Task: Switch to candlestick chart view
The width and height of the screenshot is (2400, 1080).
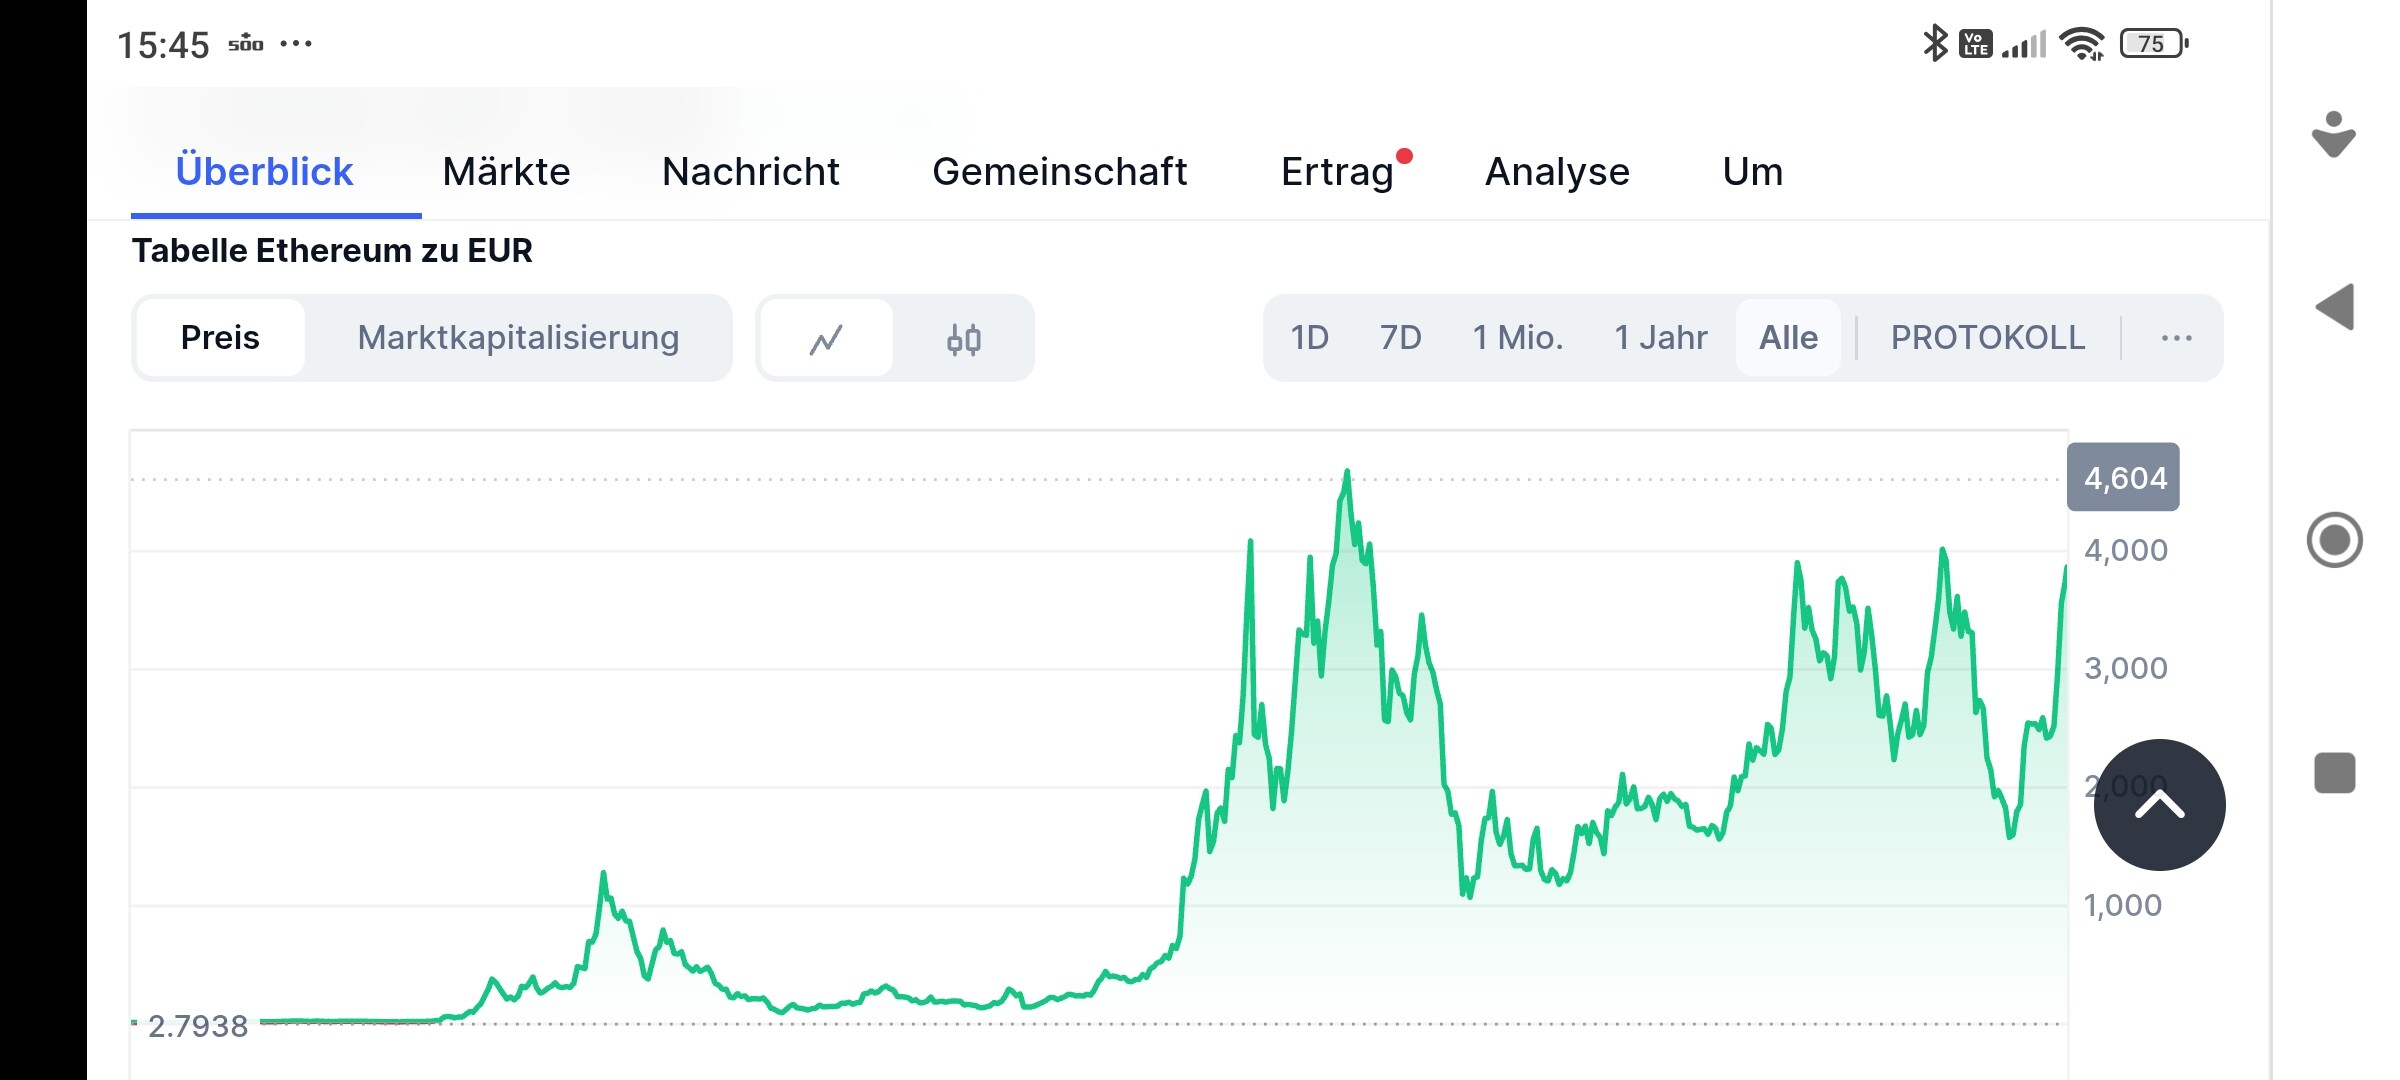Action: click(x=964, y=339)
